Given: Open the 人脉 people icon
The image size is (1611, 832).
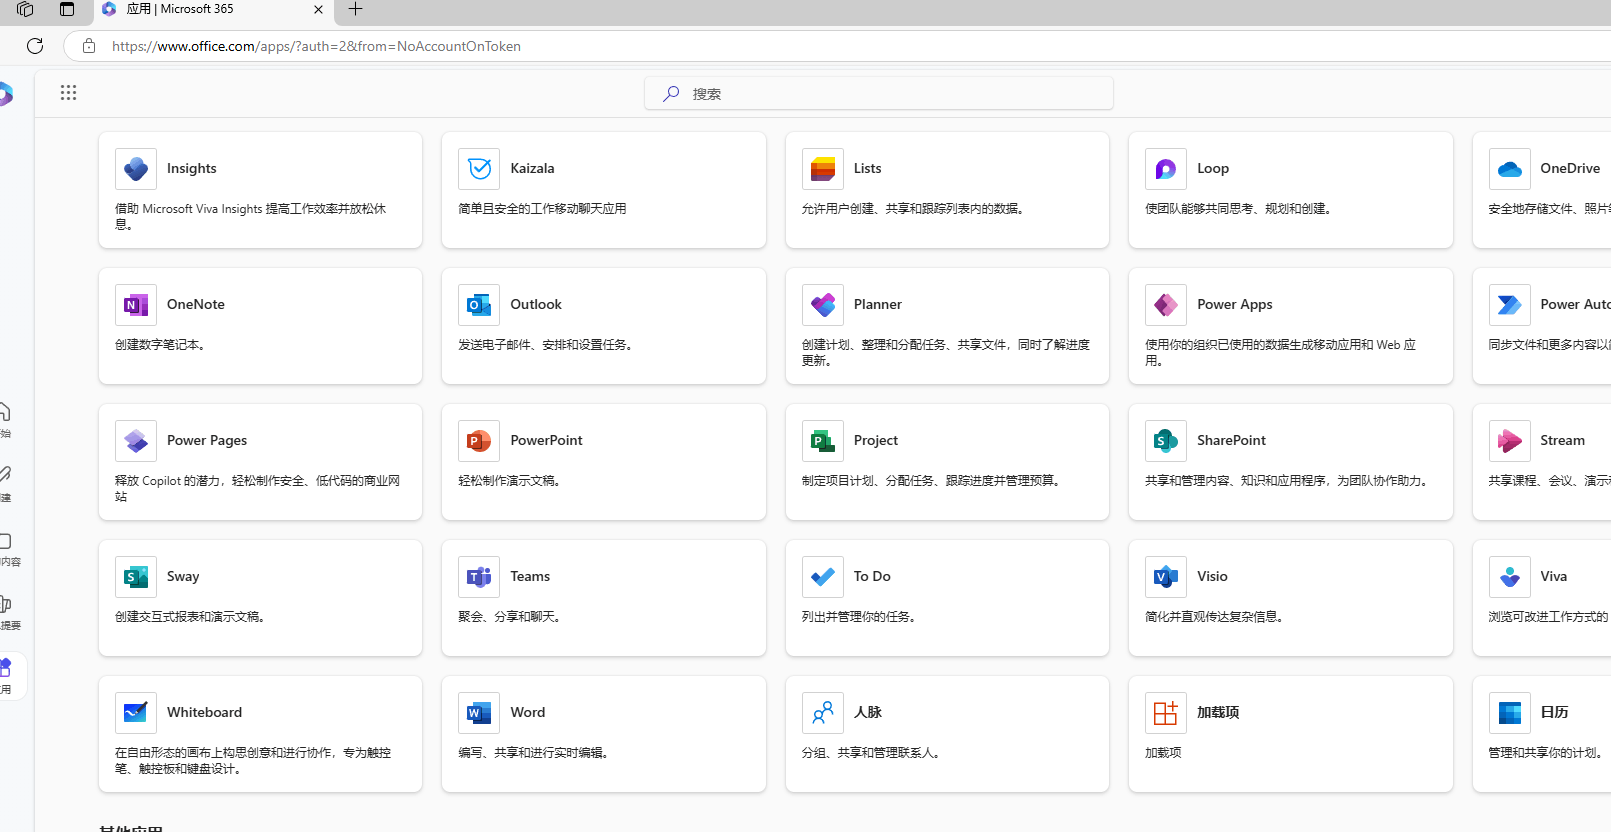Looking at the screenshot, I should [823, 713].
